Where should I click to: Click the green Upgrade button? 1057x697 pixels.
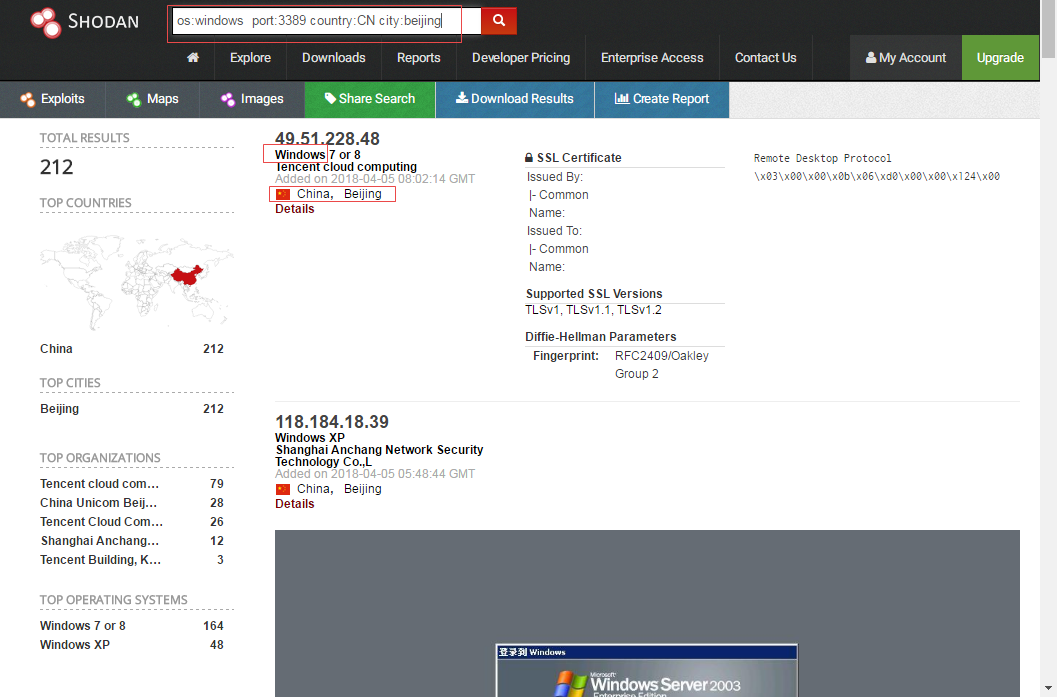click(x=1000, y=58)
